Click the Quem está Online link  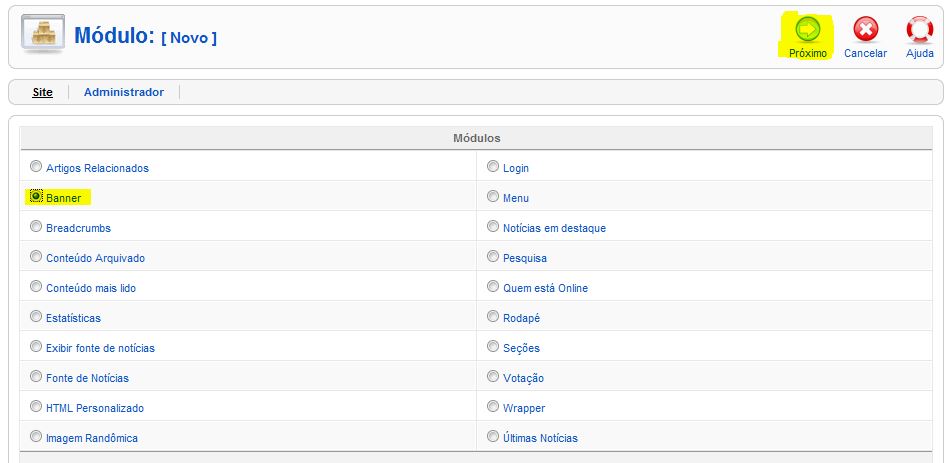pos(545,288)
